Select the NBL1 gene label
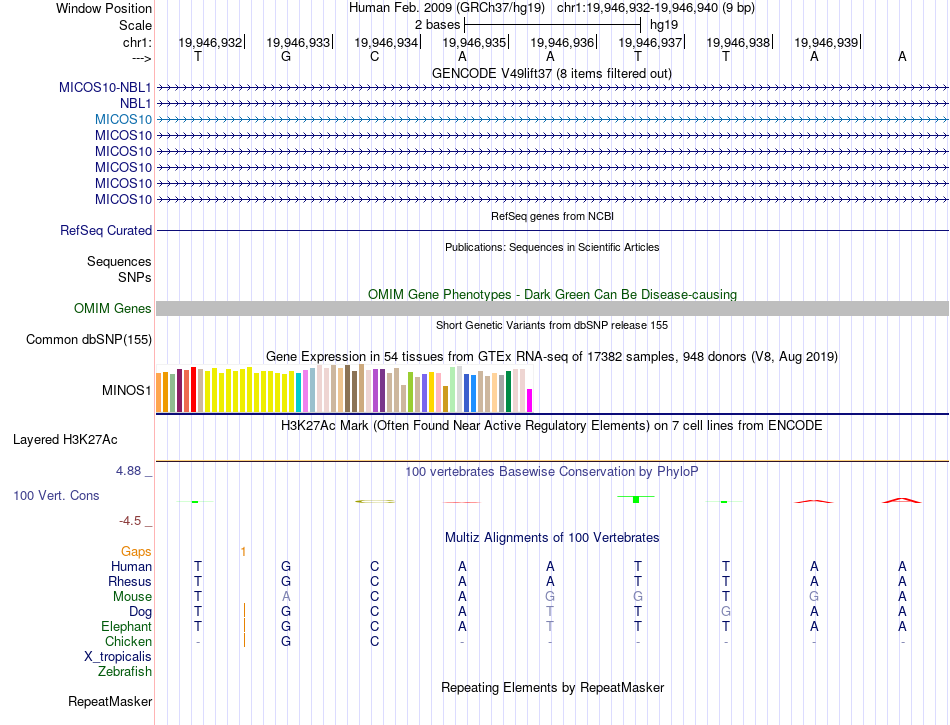The image size is (950, 725). pos(135,103)
